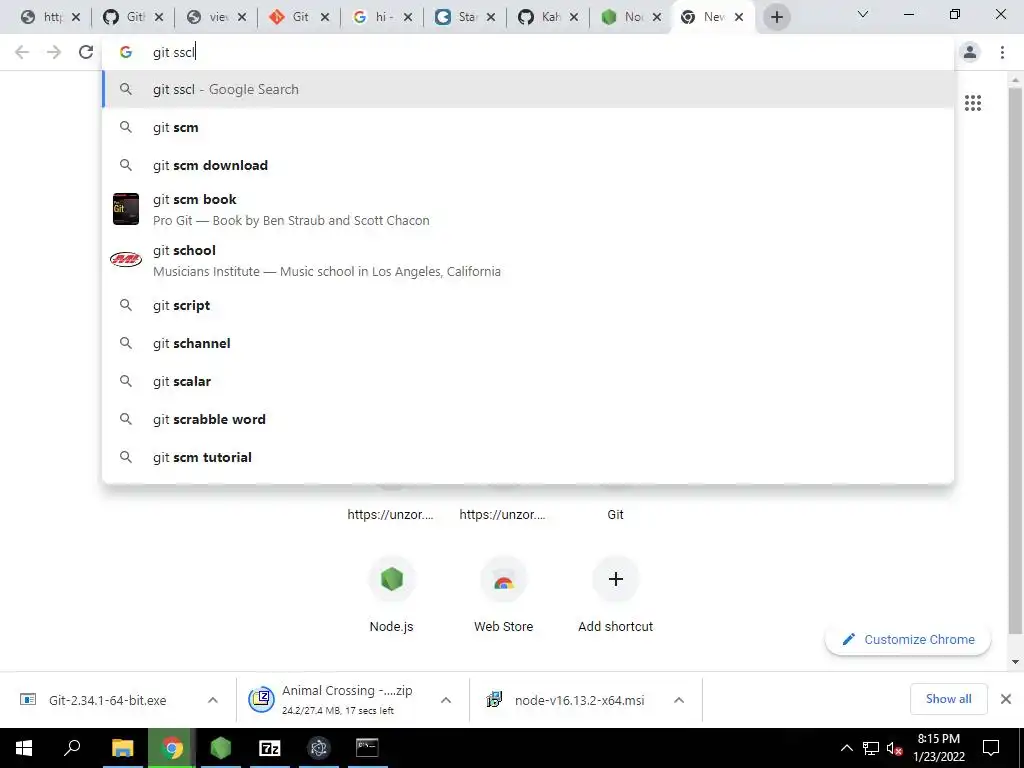Expand options for Animal Crossing zip download
Viewport: 1024px width, 768px height.
pyautogui.click(x=446, y=700)
